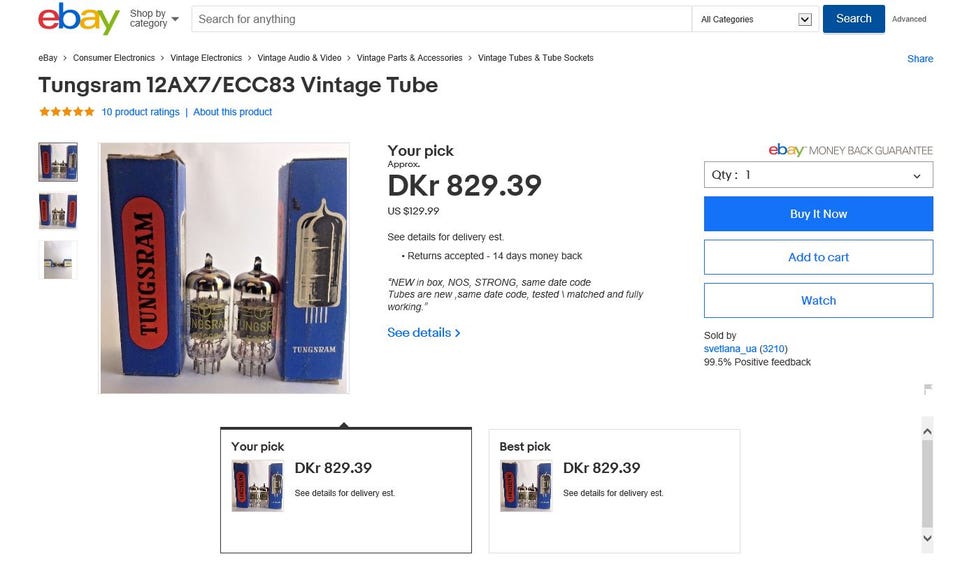
Task: Select the Your pick offer card
Action: pos(346,490)
